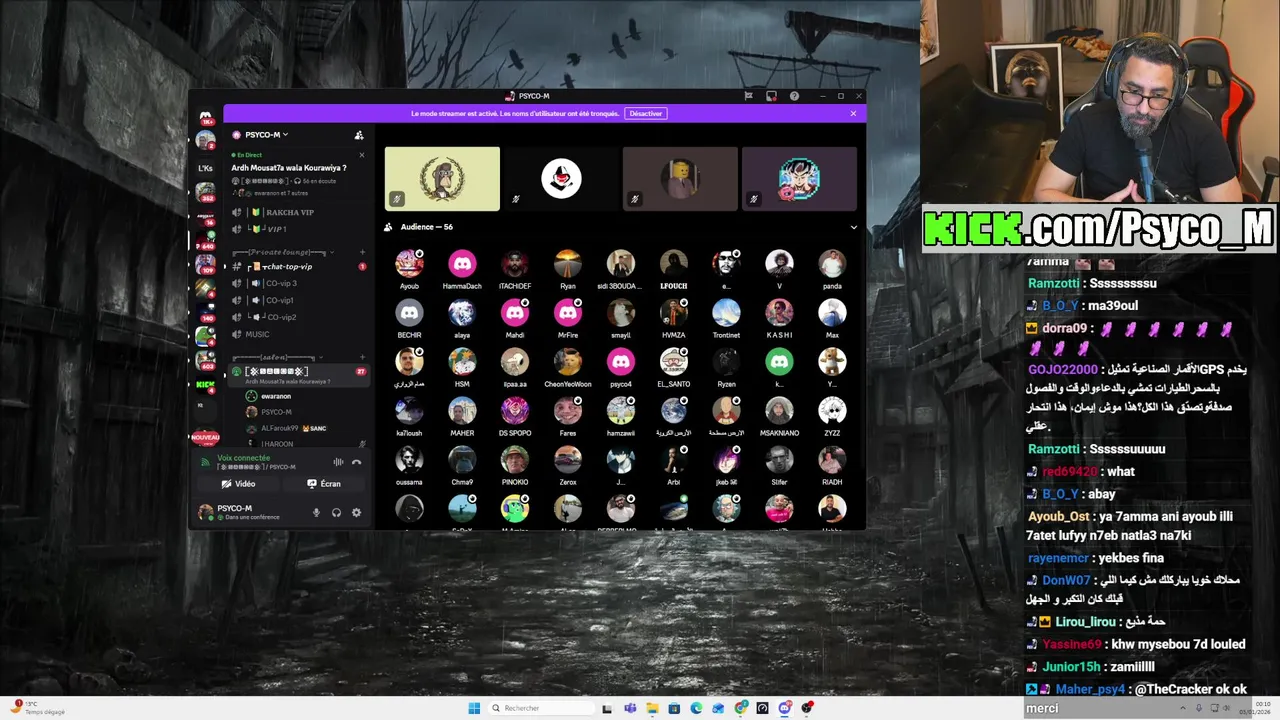Toggle microphone mute in user panel

coord(317,513)
